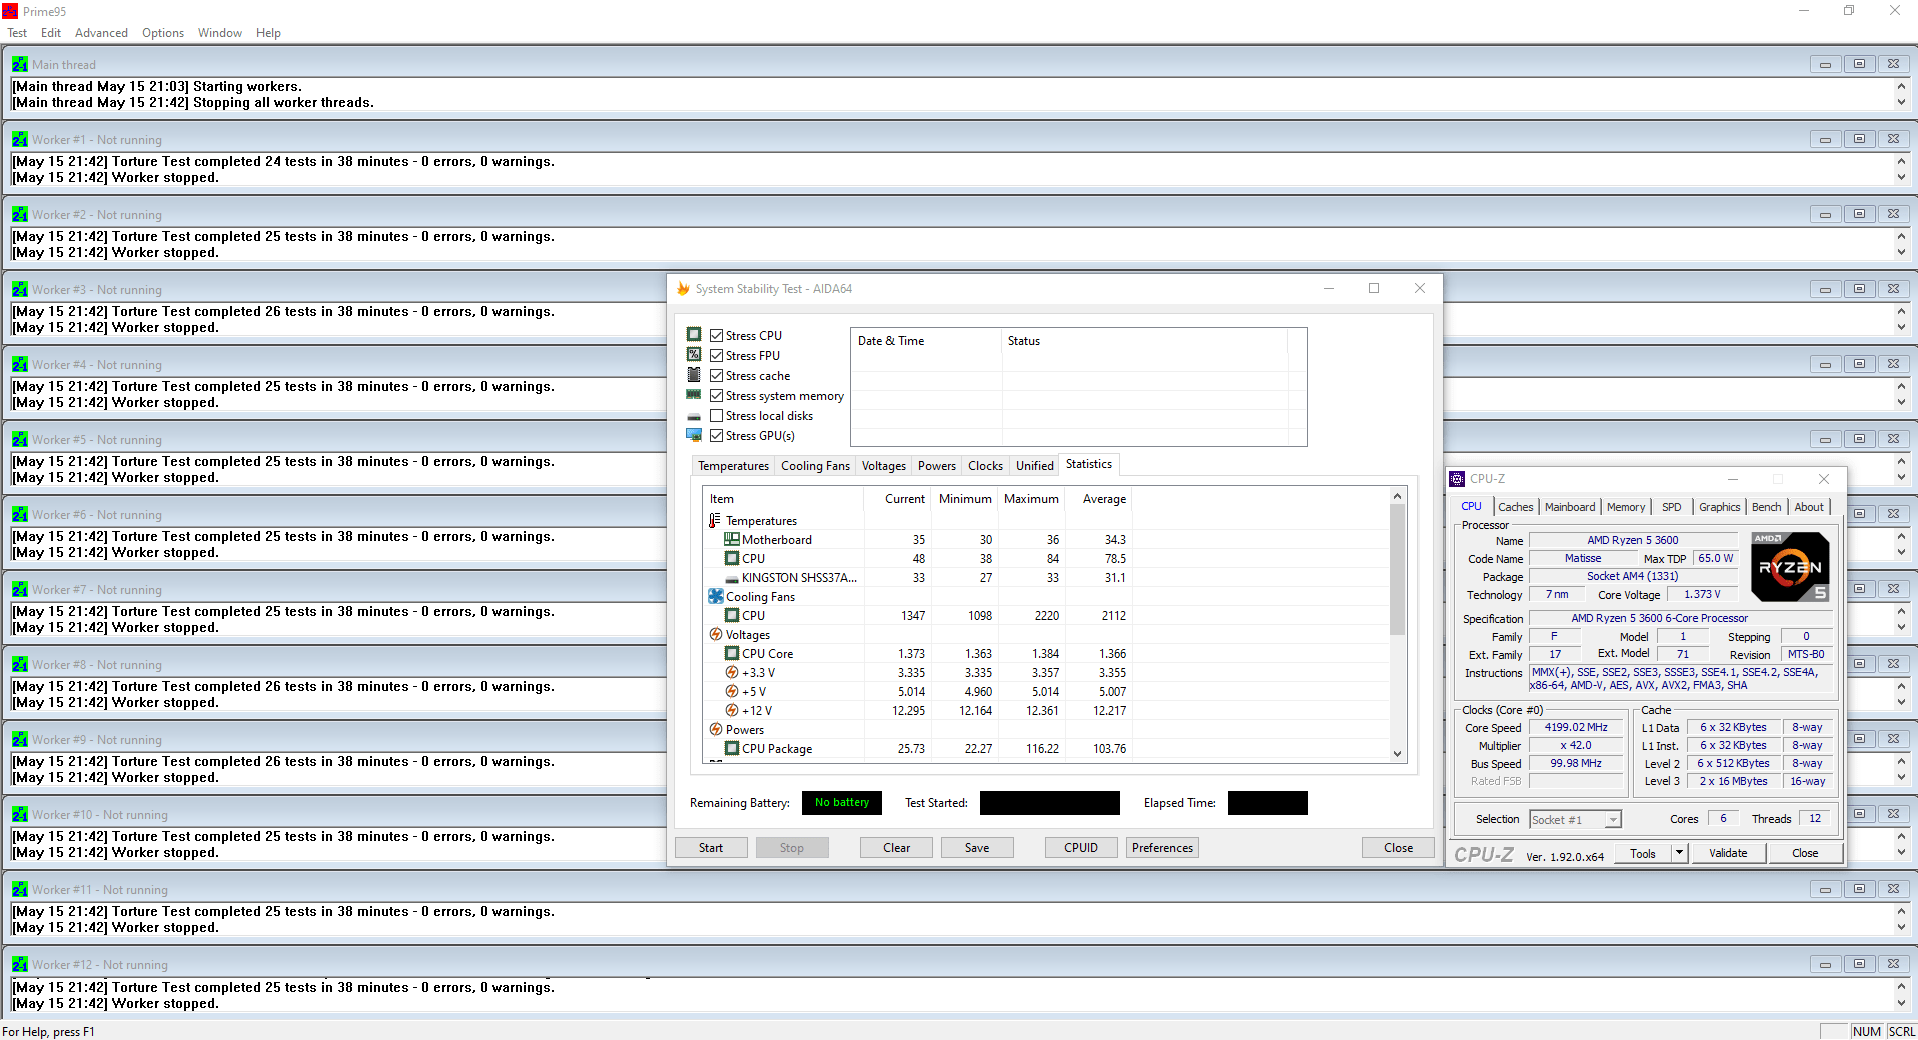Click the Prime95 app icon in title bar
Viewport: 1918px width, 1040px height.
[x=10, y=11]
